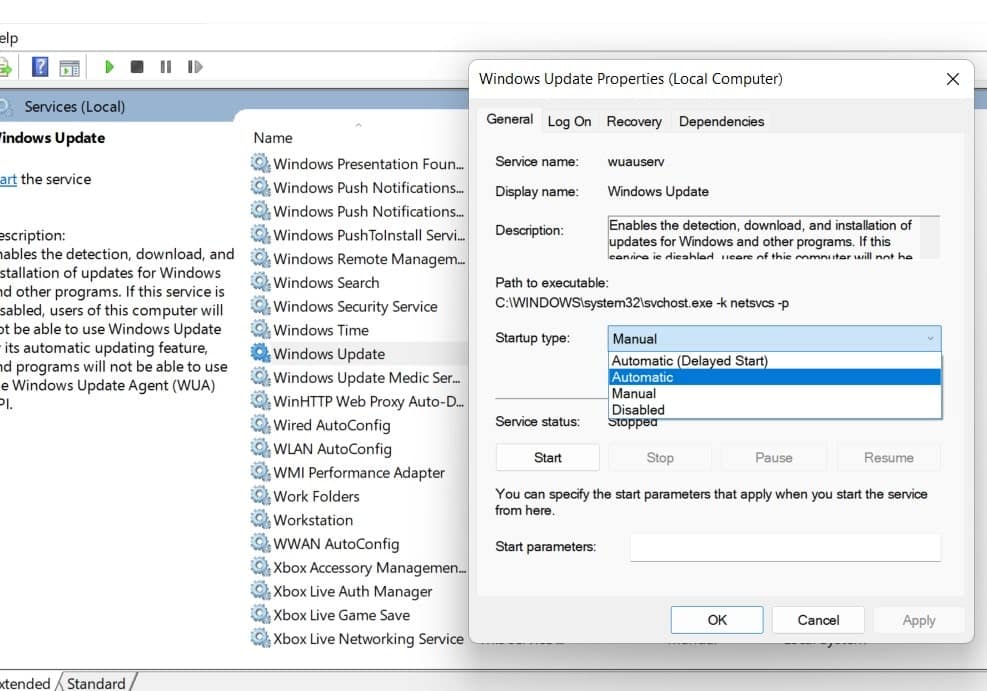Choose Disabled from the Startup type options

[638, 409]
